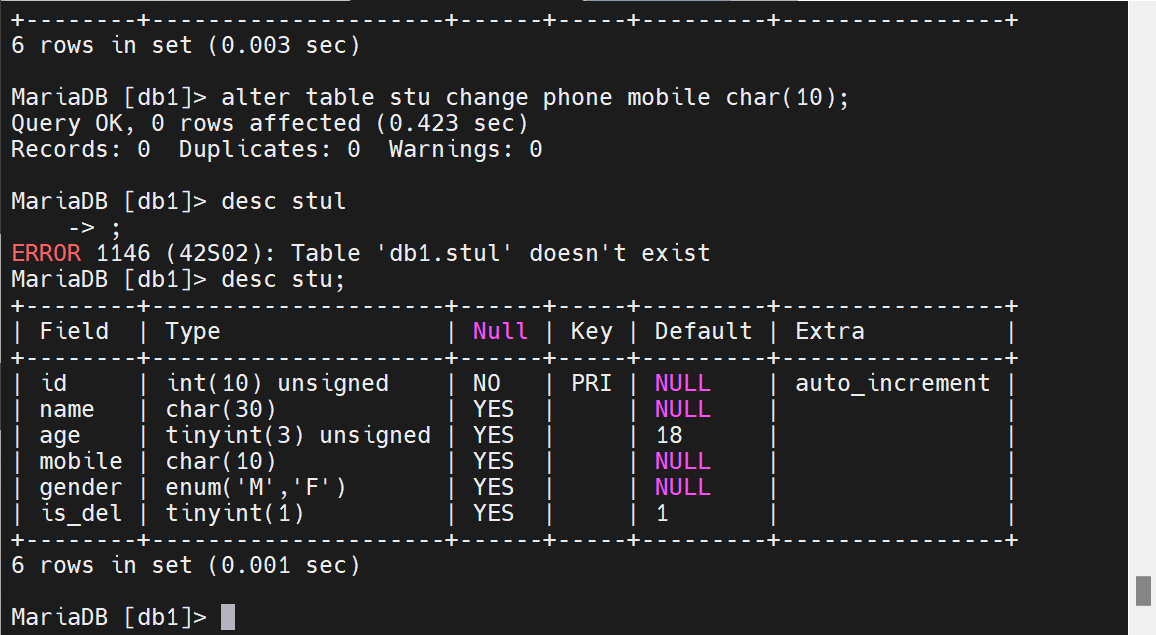Click the Type column header
The width and height of the screenshot is (1156, 635).
click(x=192, y=332)
